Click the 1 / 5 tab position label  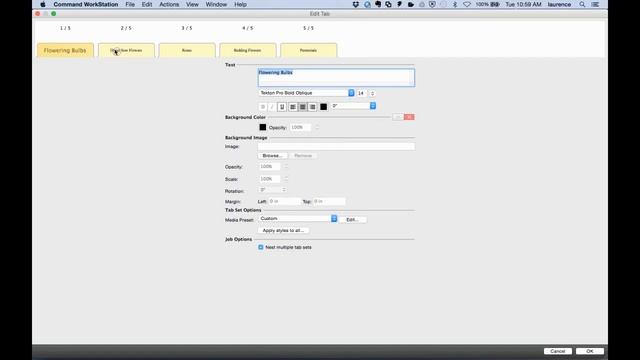tap(65, 28)
